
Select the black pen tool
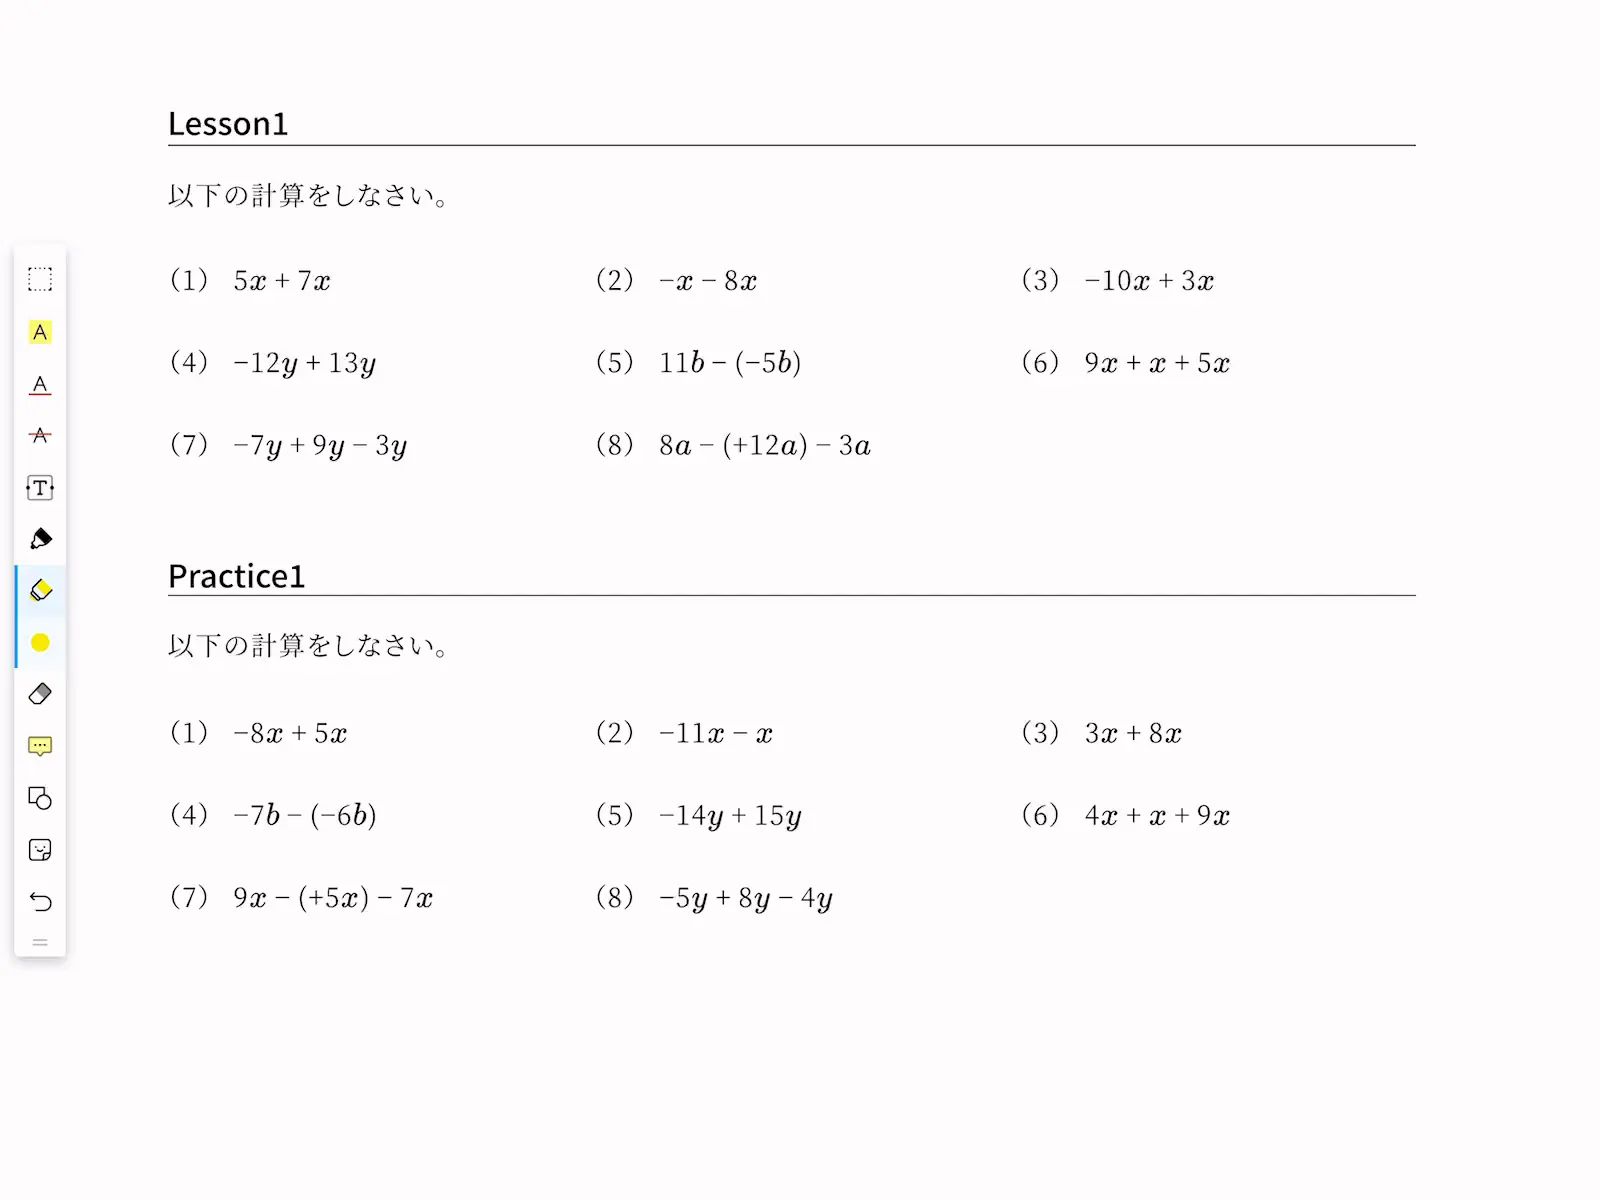pyautogui.click(x=40, y=539)
